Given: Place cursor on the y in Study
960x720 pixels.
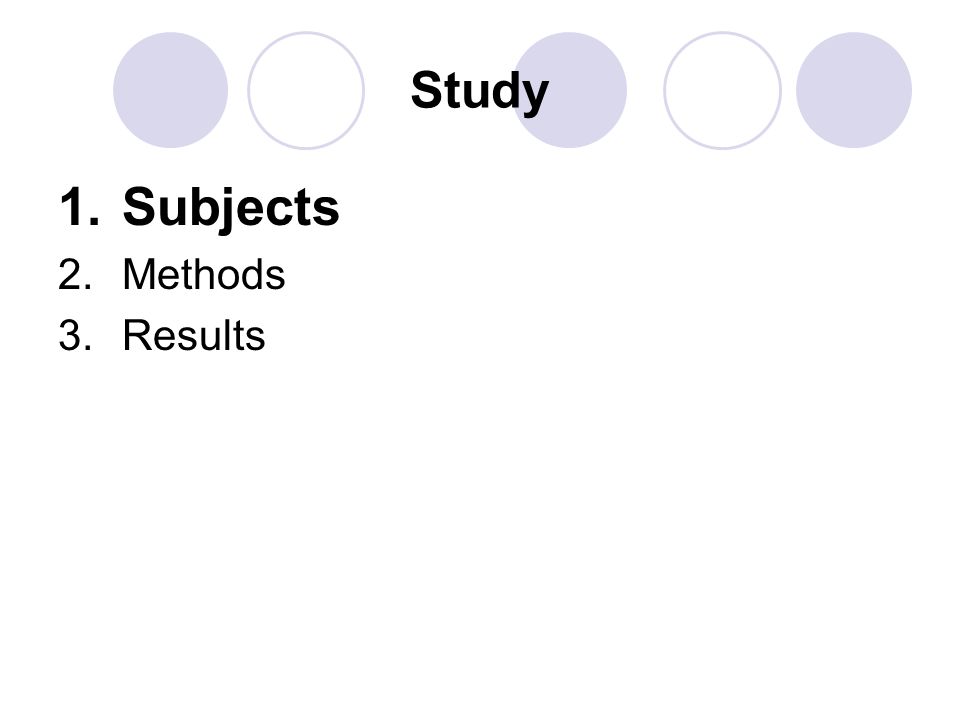Looking at the screenshot, I should click(x=535, y=98).
